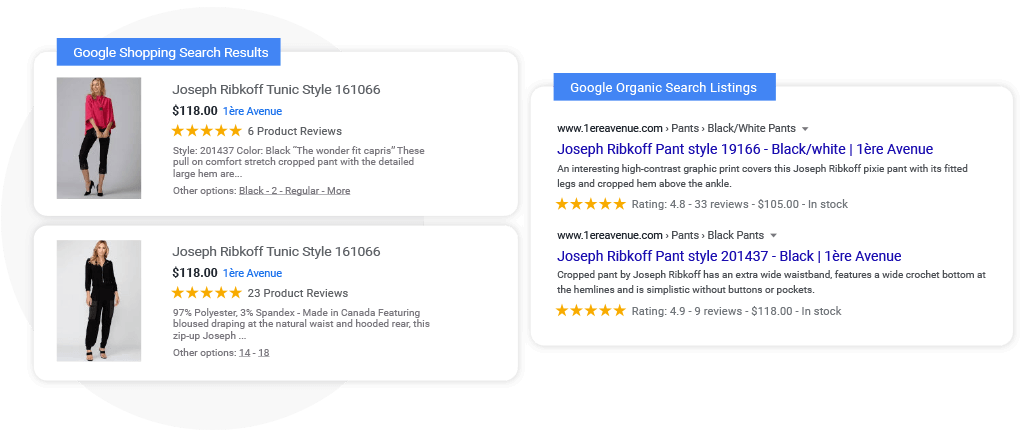This screenshot has height=442, width=1021.
Task: Open Joseph Ribkoff Pant style 19166 link
Action: click(x=745, y=149)
